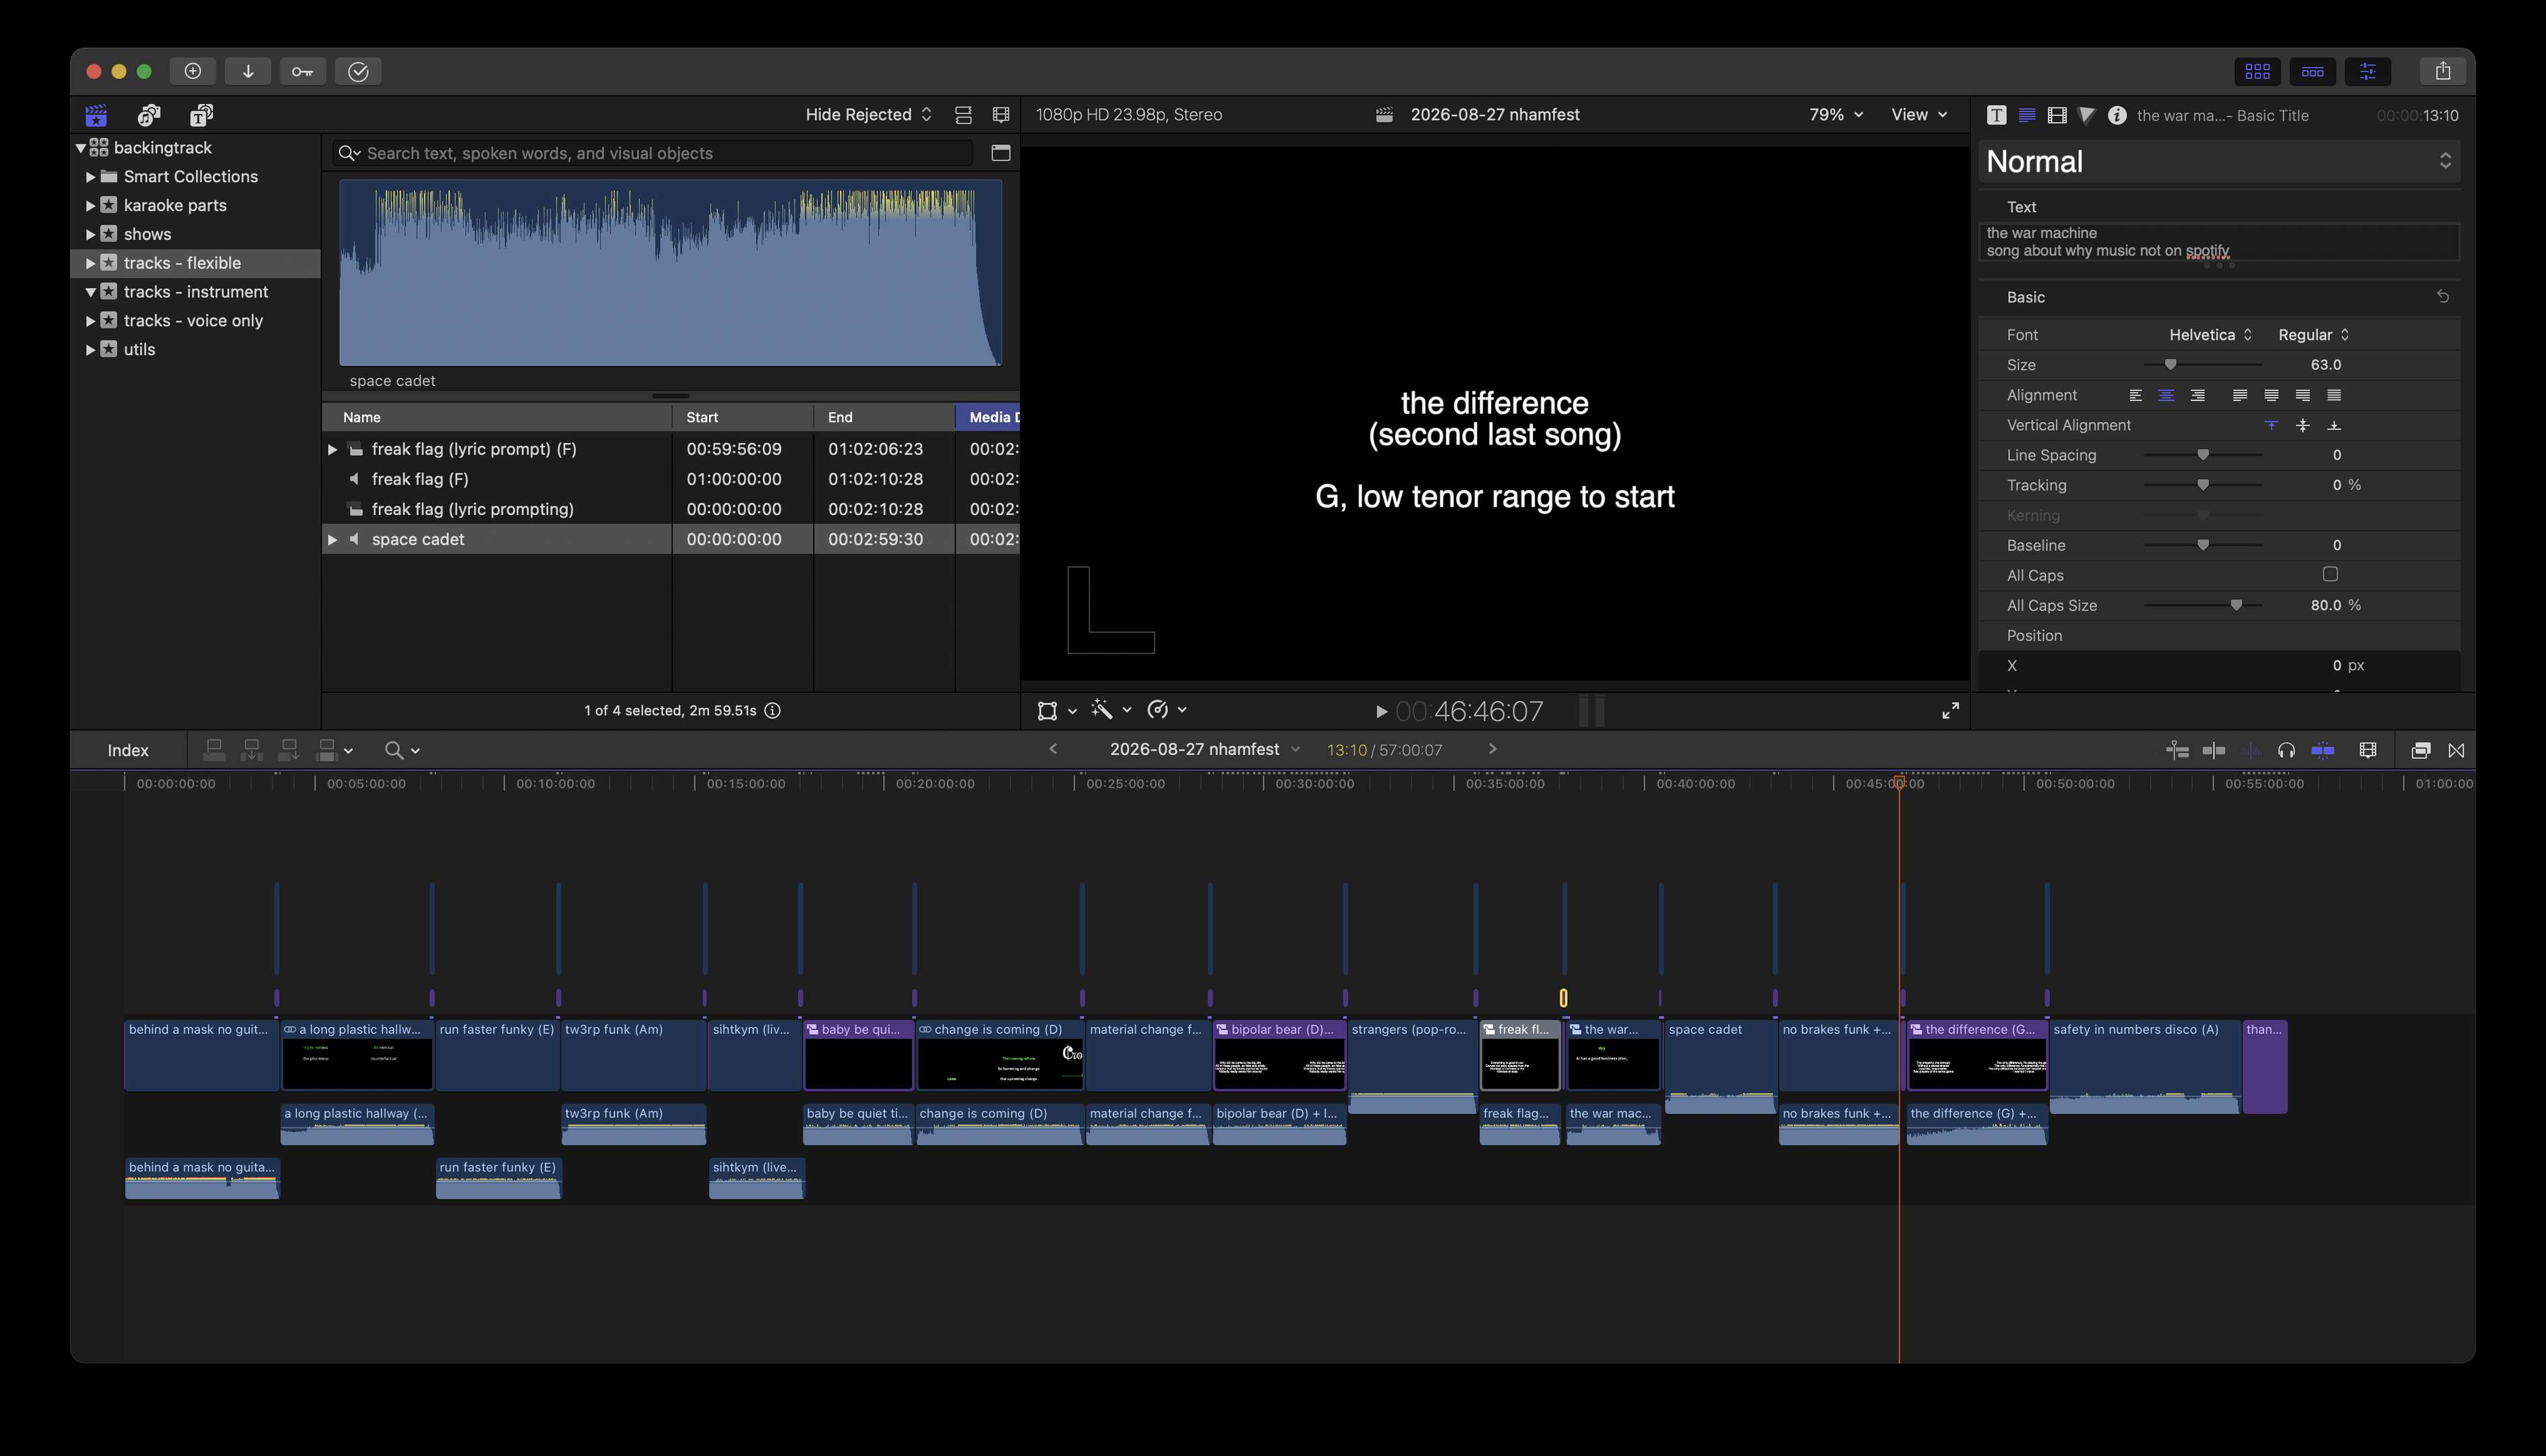The image size is (2546, 1456).
Task: Set vertical alignment to middle
Action: pyautogui.click(x=2302, y=425)
